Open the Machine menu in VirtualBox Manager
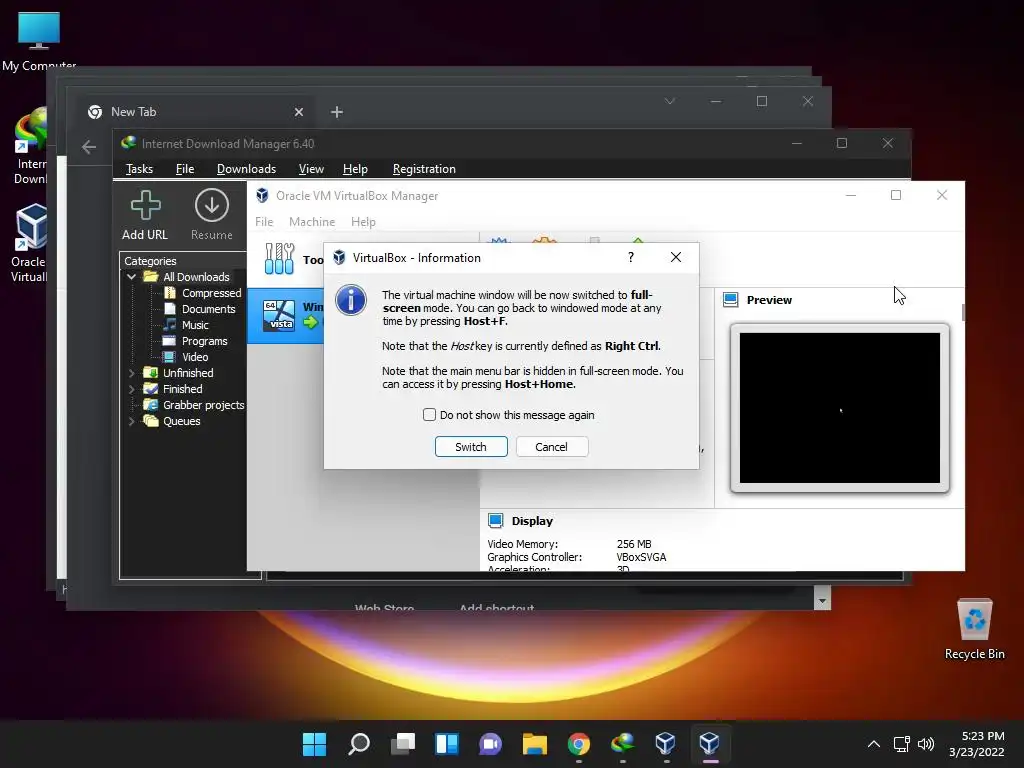This screenshot has height=768, width=1024. (x=312, y=222)
